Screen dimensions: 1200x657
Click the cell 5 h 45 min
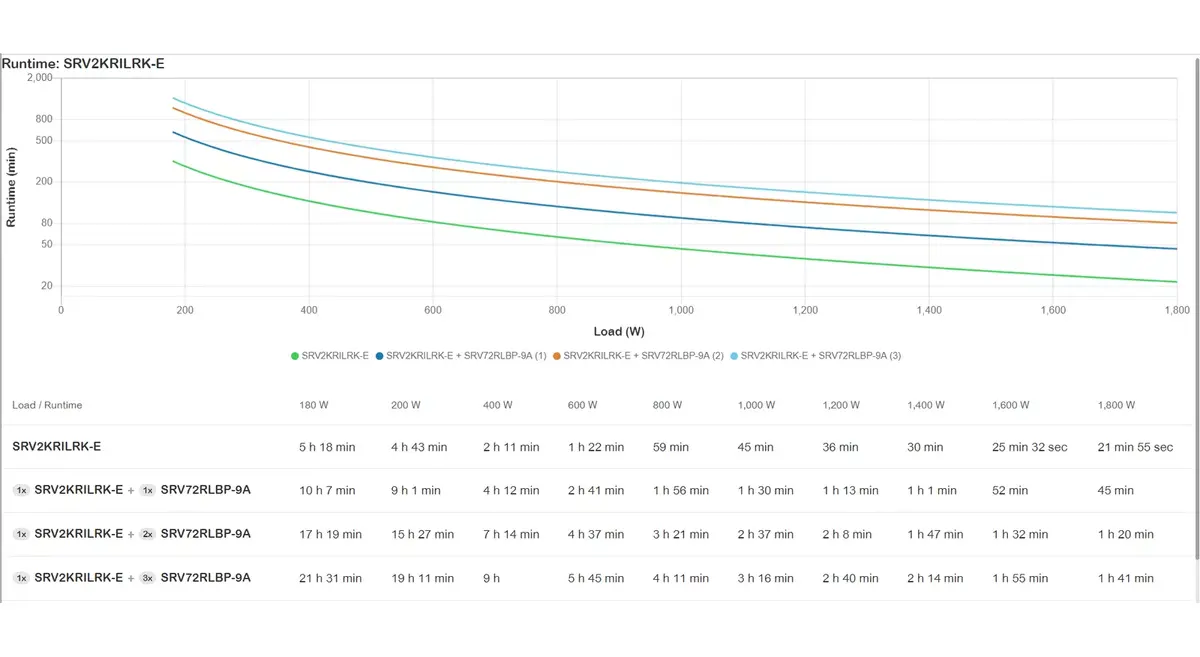[x=596, y=579]
